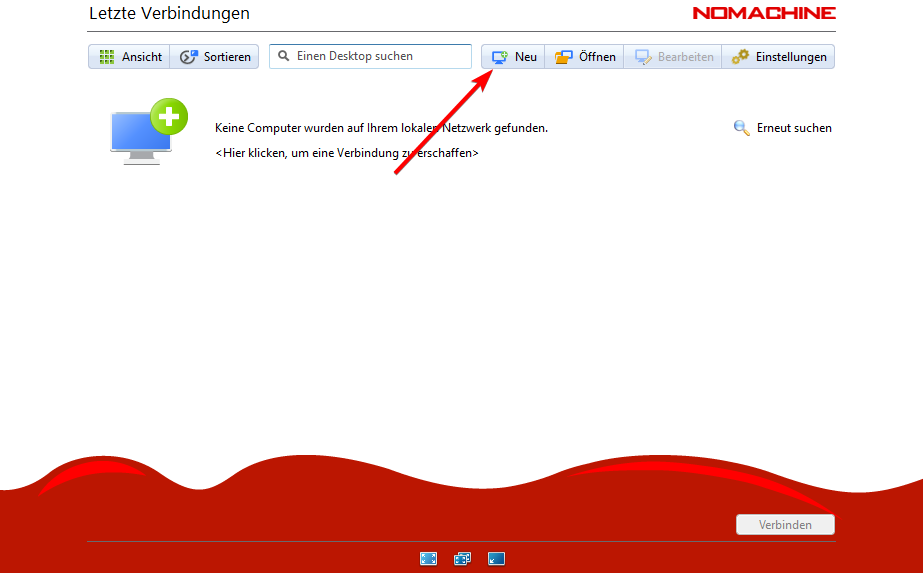Click the 'Letzte Verbindungen' heading
This screenshot has width=923, height=573.
(x=169, y=14)
